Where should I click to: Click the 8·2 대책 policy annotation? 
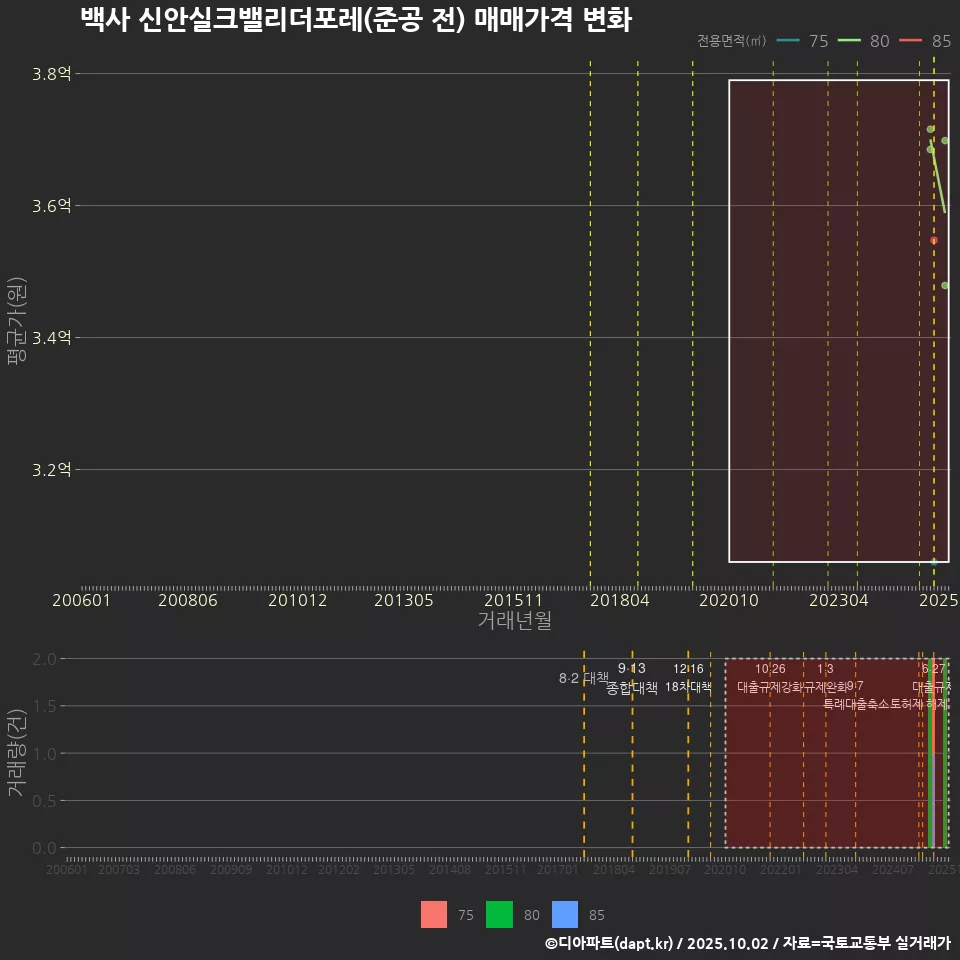pos(583,678)
